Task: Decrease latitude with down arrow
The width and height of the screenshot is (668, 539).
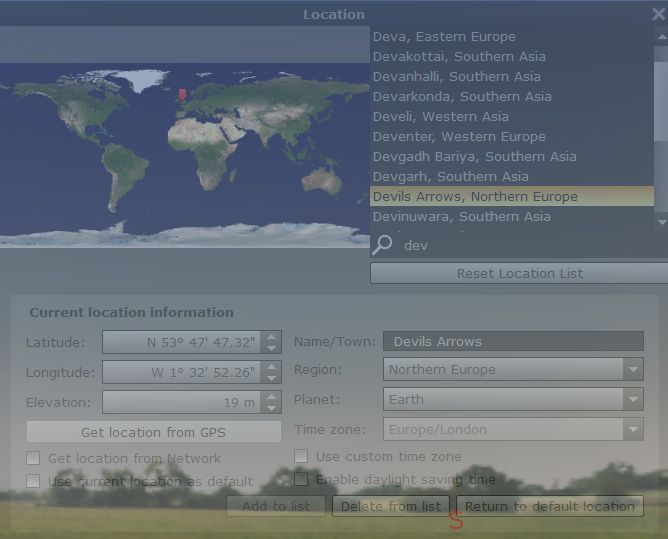Action: 271,348
